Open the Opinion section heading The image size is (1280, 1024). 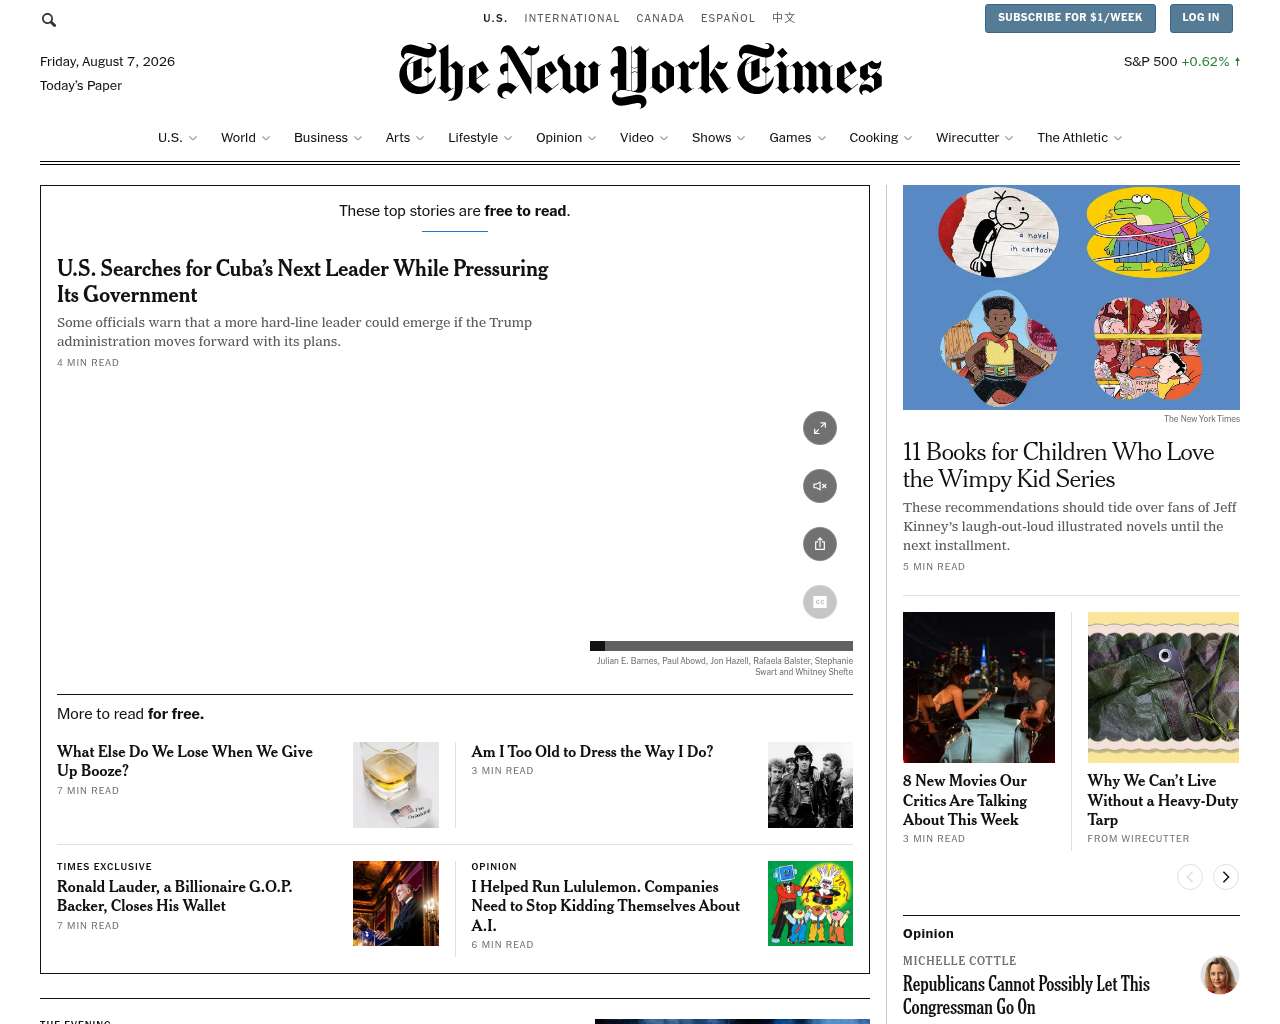pos(928,934)
